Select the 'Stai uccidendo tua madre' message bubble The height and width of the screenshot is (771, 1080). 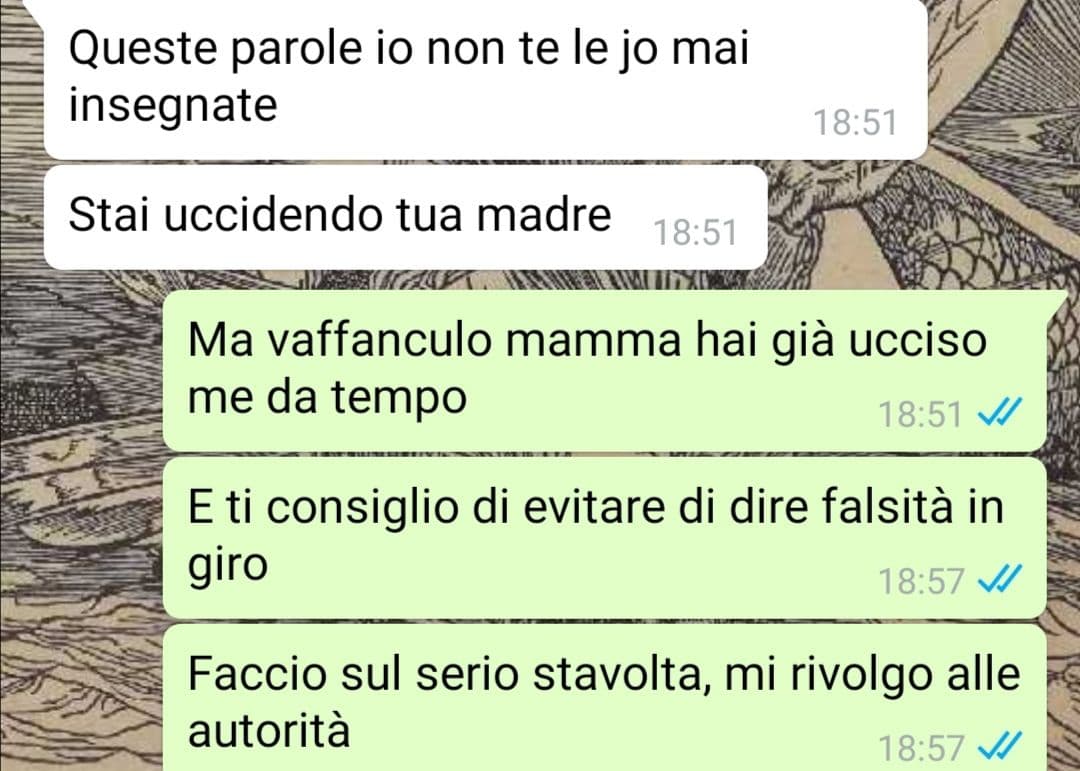coord(406,217)
